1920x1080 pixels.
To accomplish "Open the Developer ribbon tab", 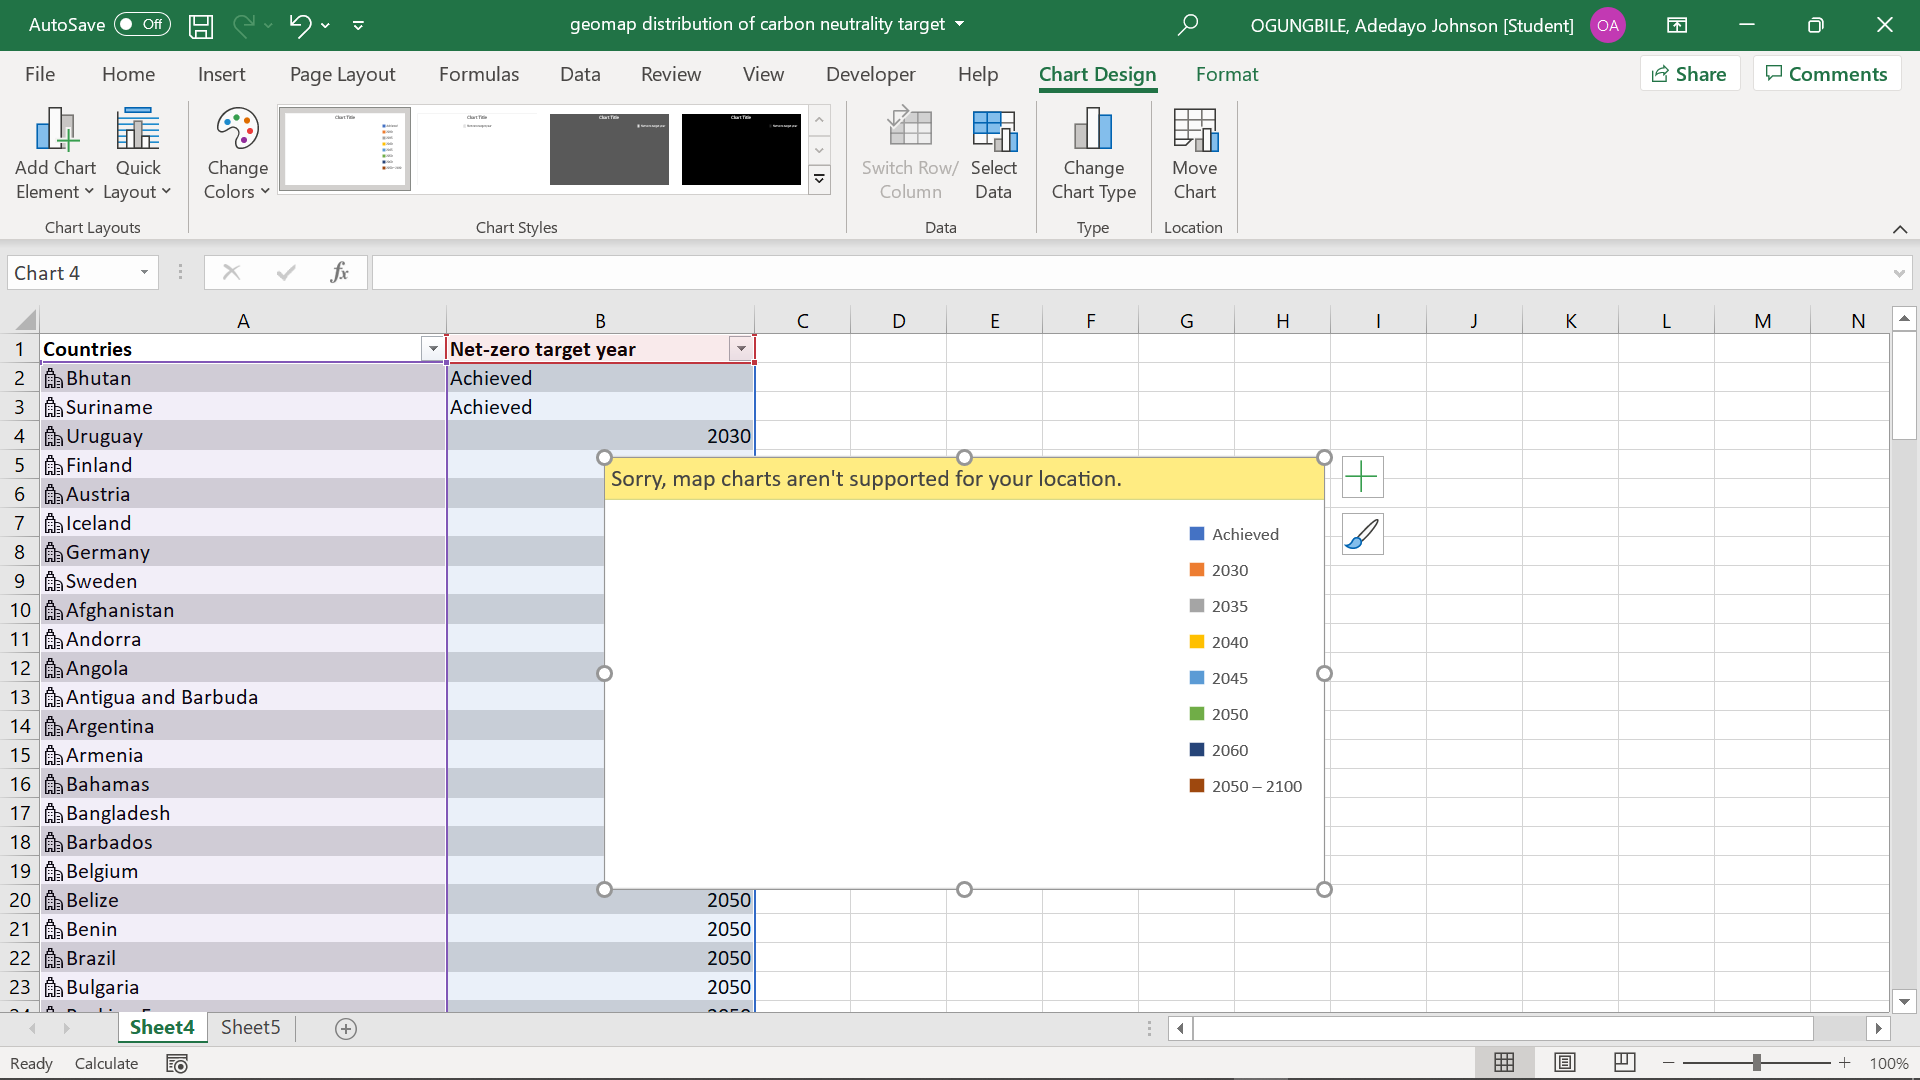I will [x=871, y=73].
